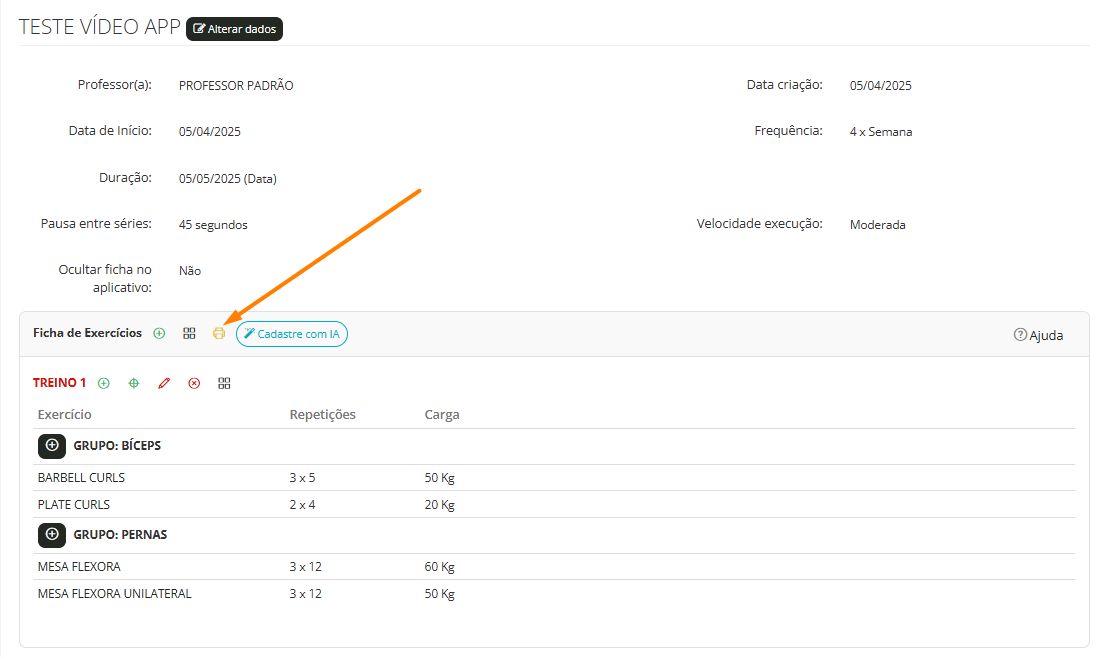Click the grid icon beside TREINO 1
The image size is (1099, 657).
tap(224, 383)
